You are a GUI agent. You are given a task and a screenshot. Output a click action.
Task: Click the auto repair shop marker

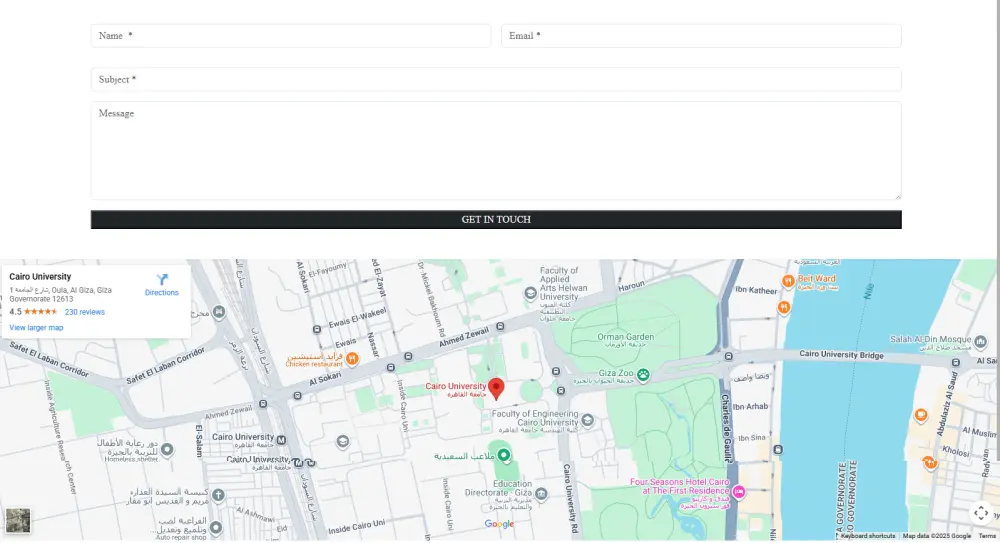click(216, 527)
